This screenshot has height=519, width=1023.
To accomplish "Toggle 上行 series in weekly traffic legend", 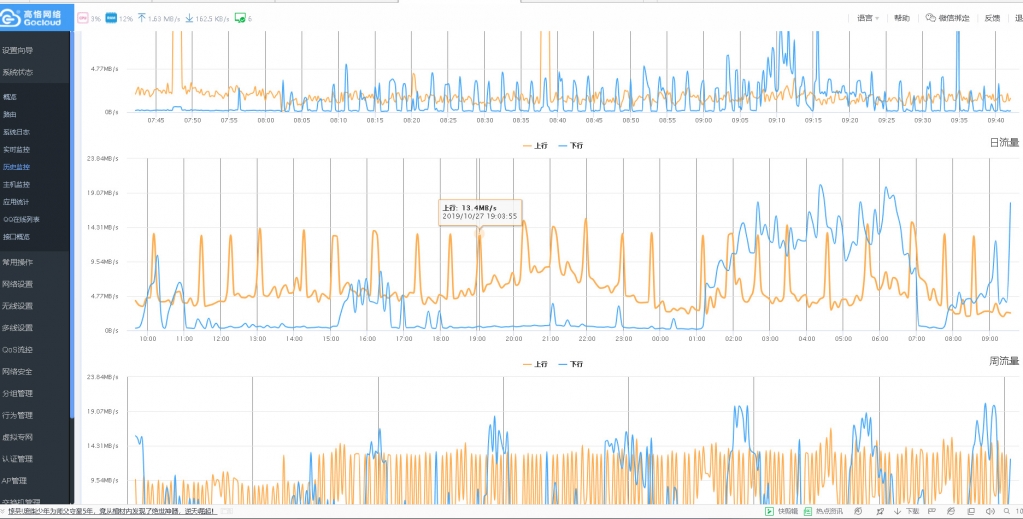I will pyautogui.click(x=535, y=364).
